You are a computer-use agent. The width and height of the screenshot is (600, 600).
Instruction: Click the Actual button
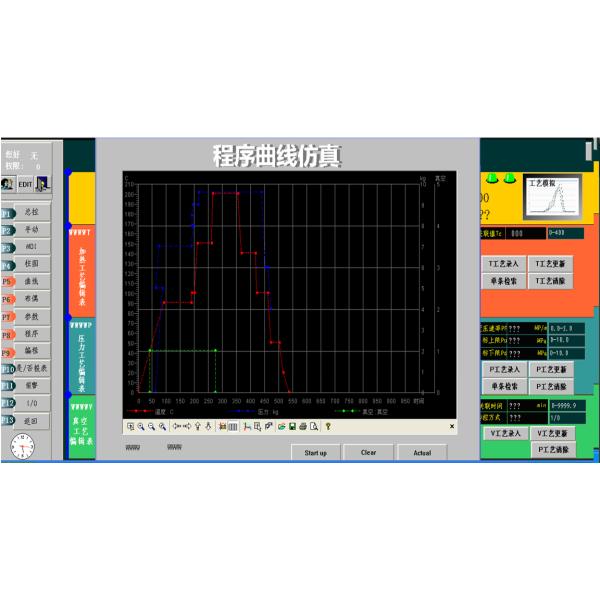coord(422,452)
